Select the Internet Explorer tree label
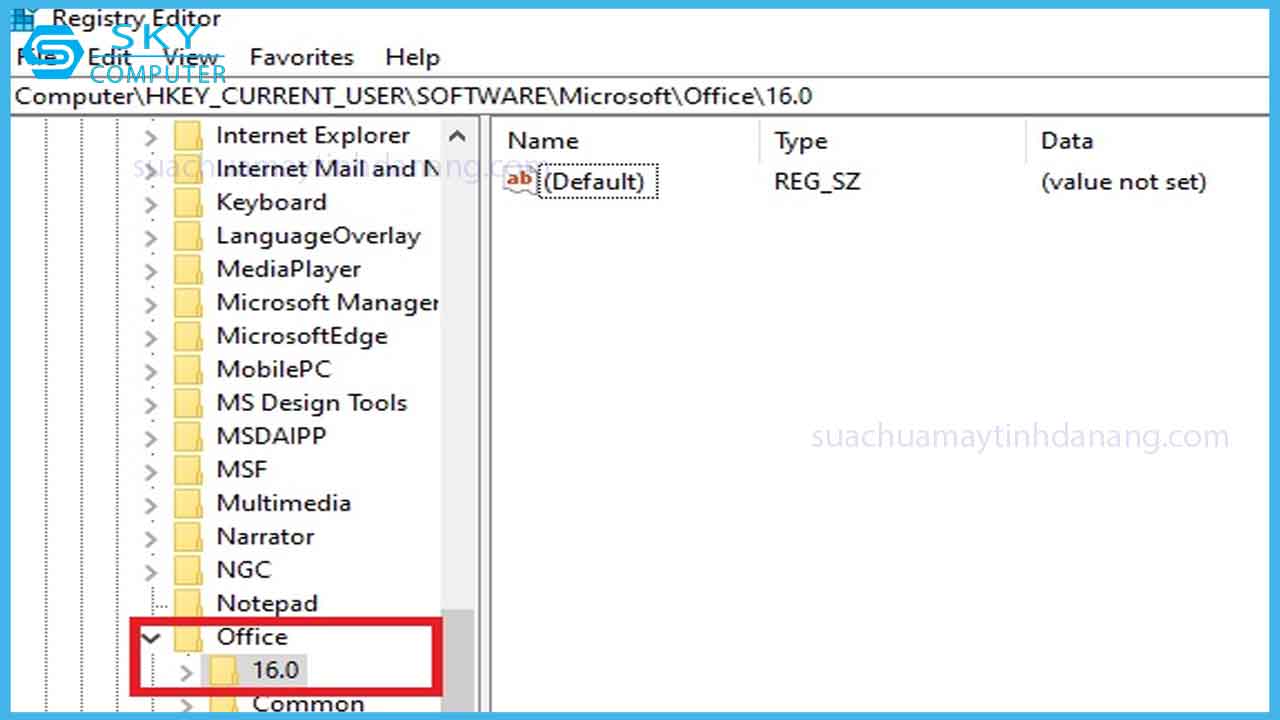 (313, 136)
